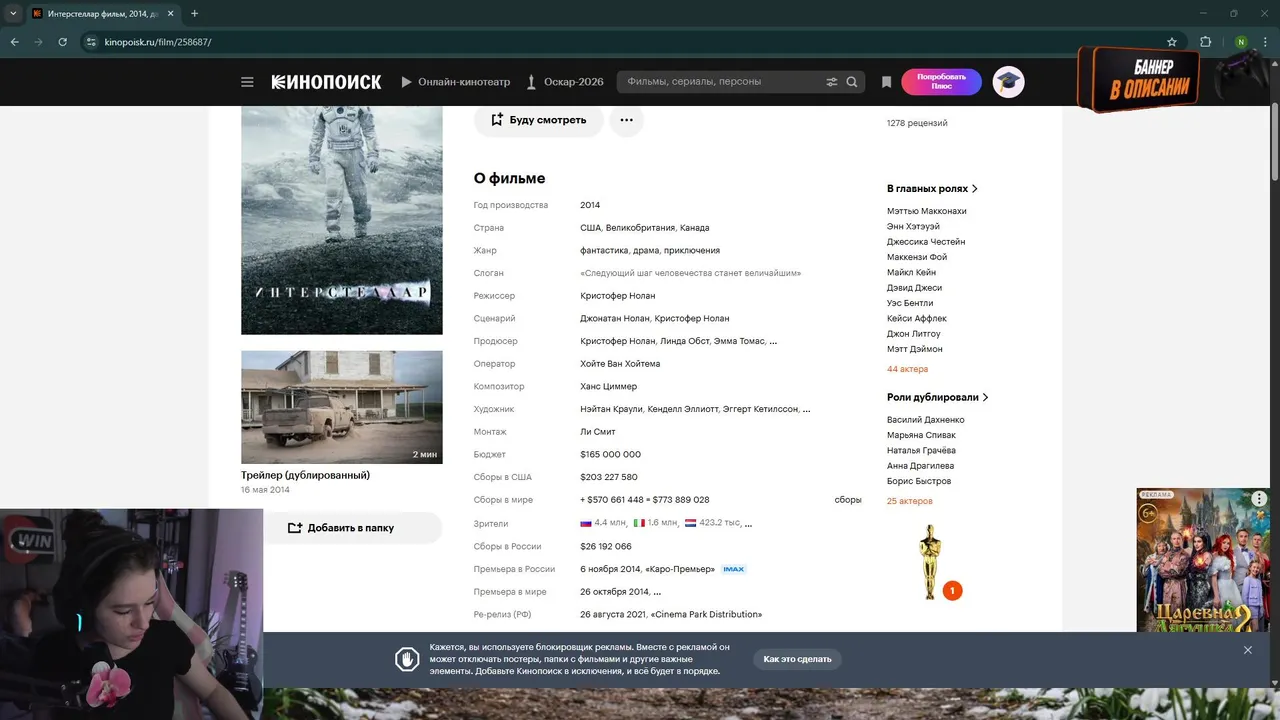Screen dimensions: 1280x720
Task: Open director Кристофер Нолан link
Action: pos(618,296)
